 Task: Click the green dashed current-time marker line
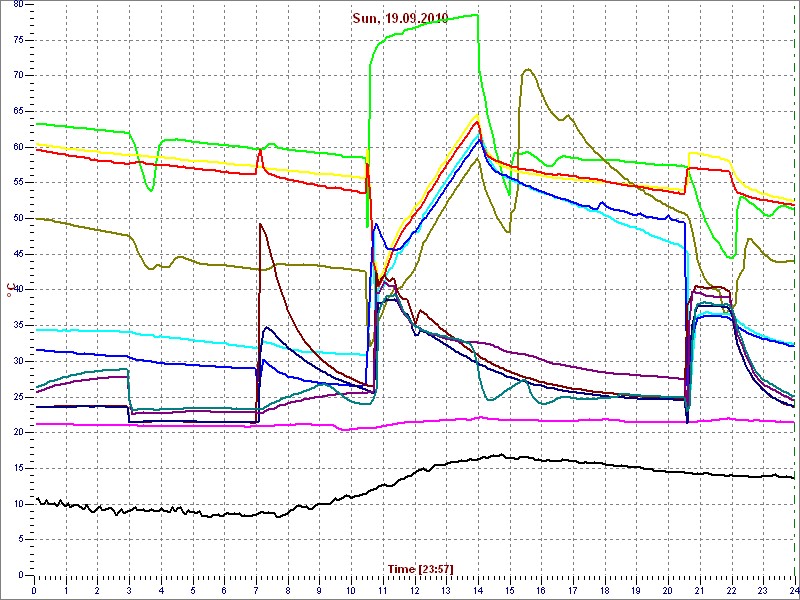tap(794, 290)
